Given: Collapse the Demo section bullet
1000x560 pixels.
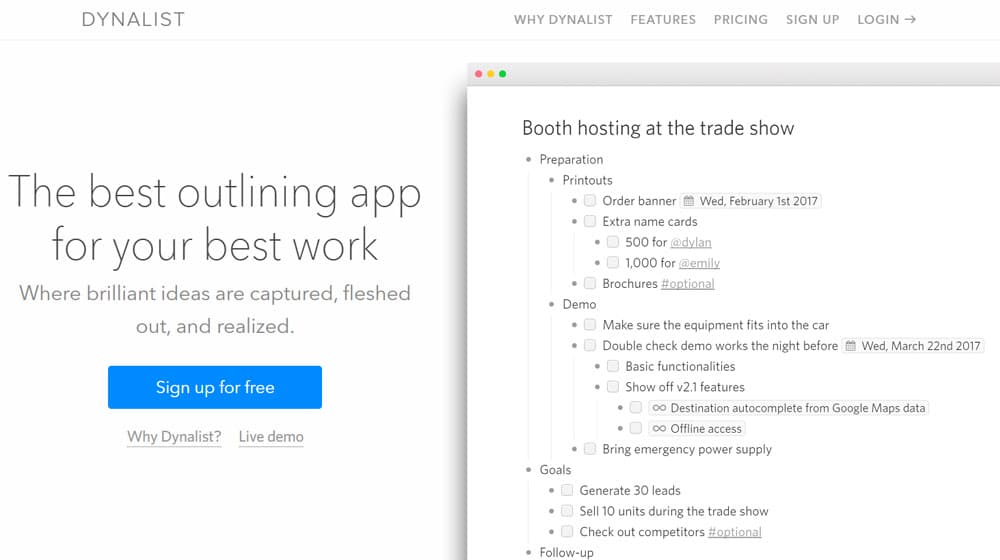Looking at the screenshot, I should 552,305.
